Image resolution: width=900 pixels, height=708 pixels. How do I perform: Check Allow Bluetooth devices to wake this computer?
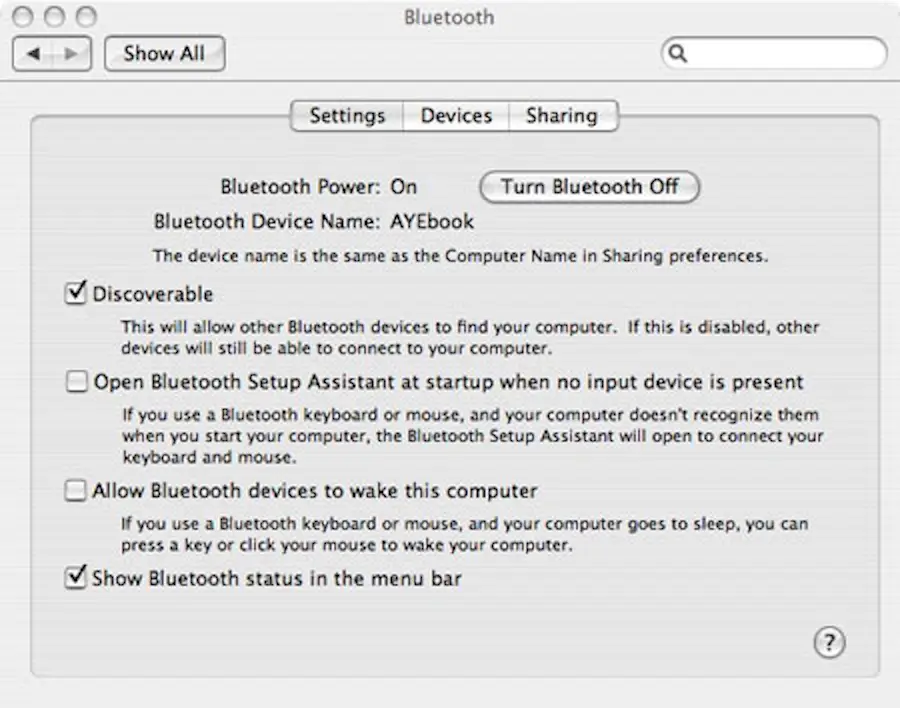pos(76,491)
